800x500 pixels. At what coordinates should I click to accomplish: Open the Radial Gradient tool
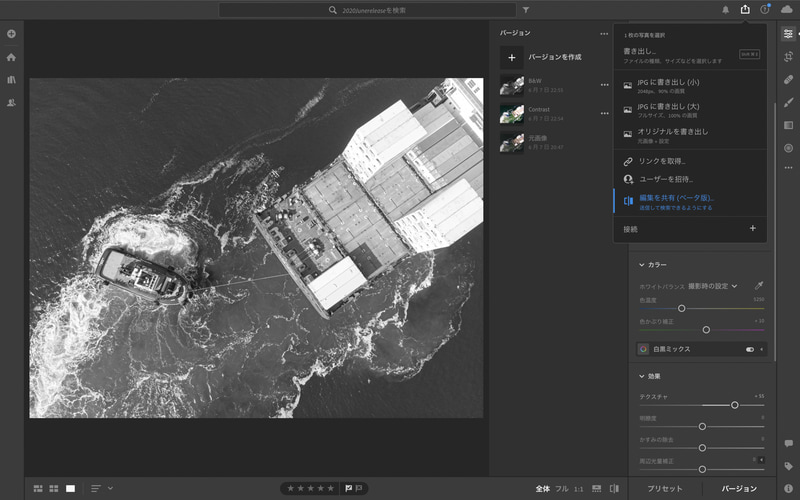tap(788, 148)
